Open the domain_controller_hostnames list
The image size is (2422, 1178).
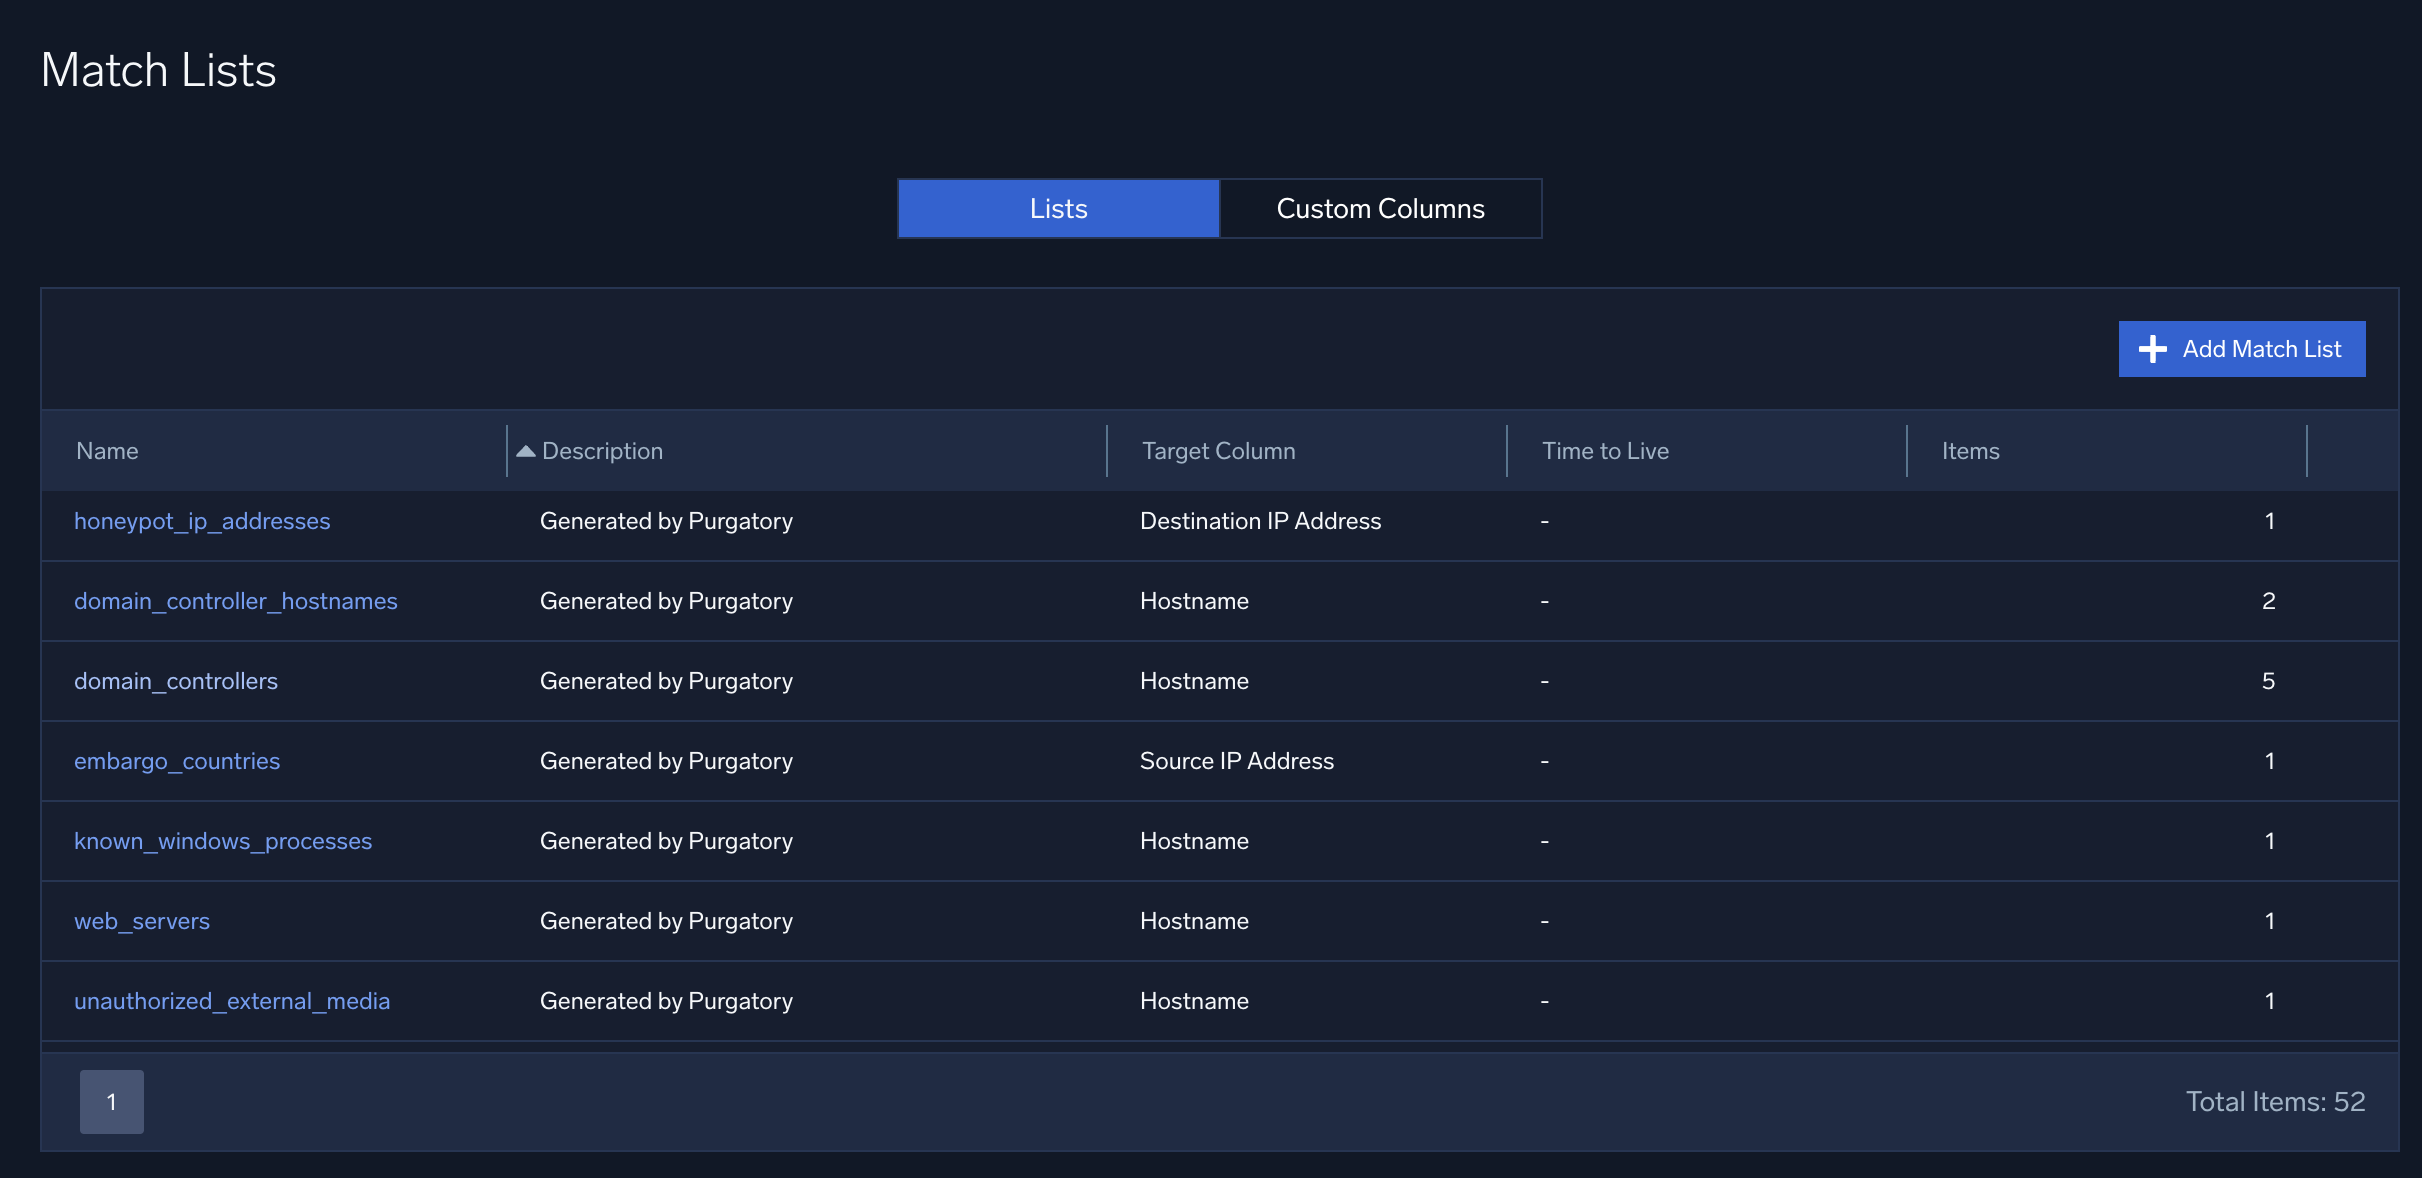click(x=236, y=599)
